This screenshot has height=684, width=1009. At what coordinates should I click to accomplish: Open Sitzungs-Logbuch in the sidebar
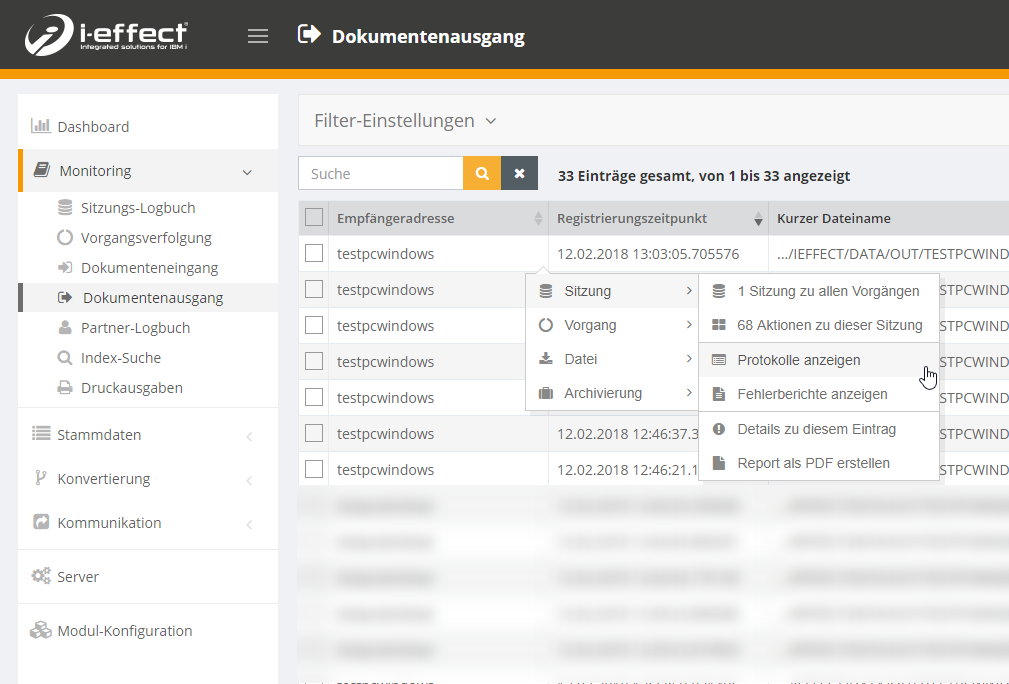[138, 208]
